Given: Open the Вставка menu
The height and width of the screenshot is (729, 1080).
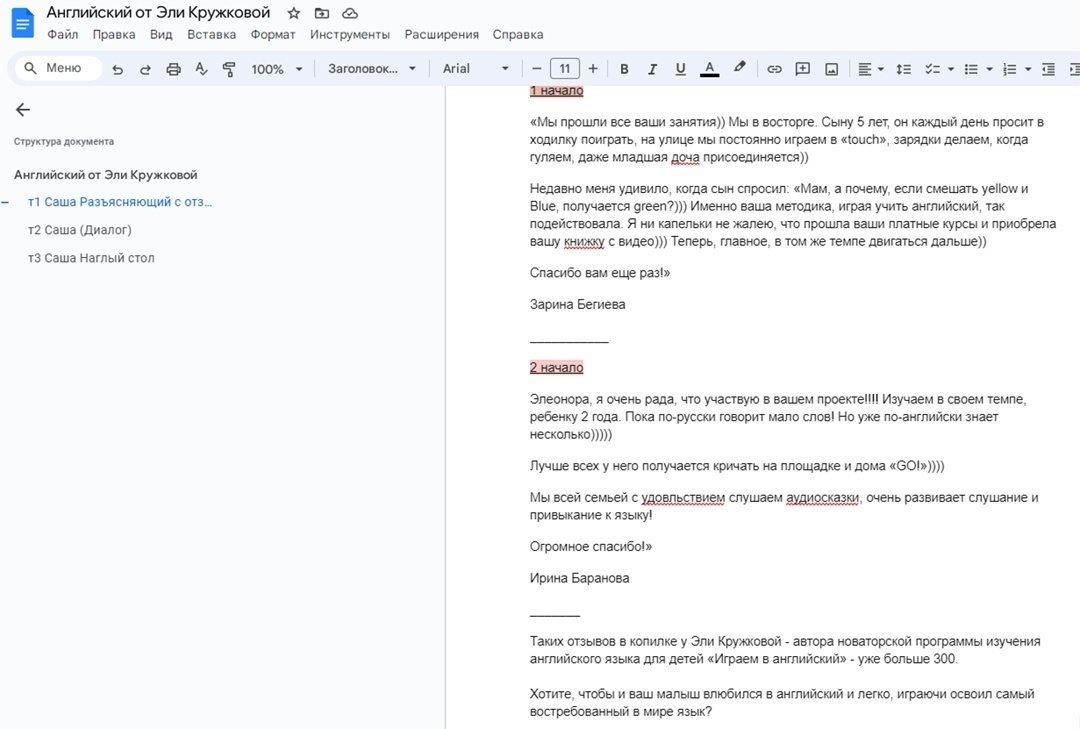Looking at the screenshot, I should 211,34.
